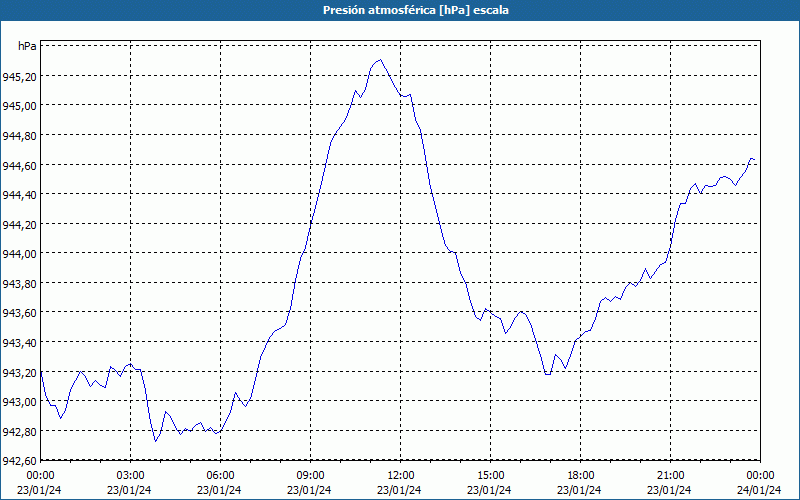
Task: Click the 15:00 time label
Action: [x=490, y=476]
